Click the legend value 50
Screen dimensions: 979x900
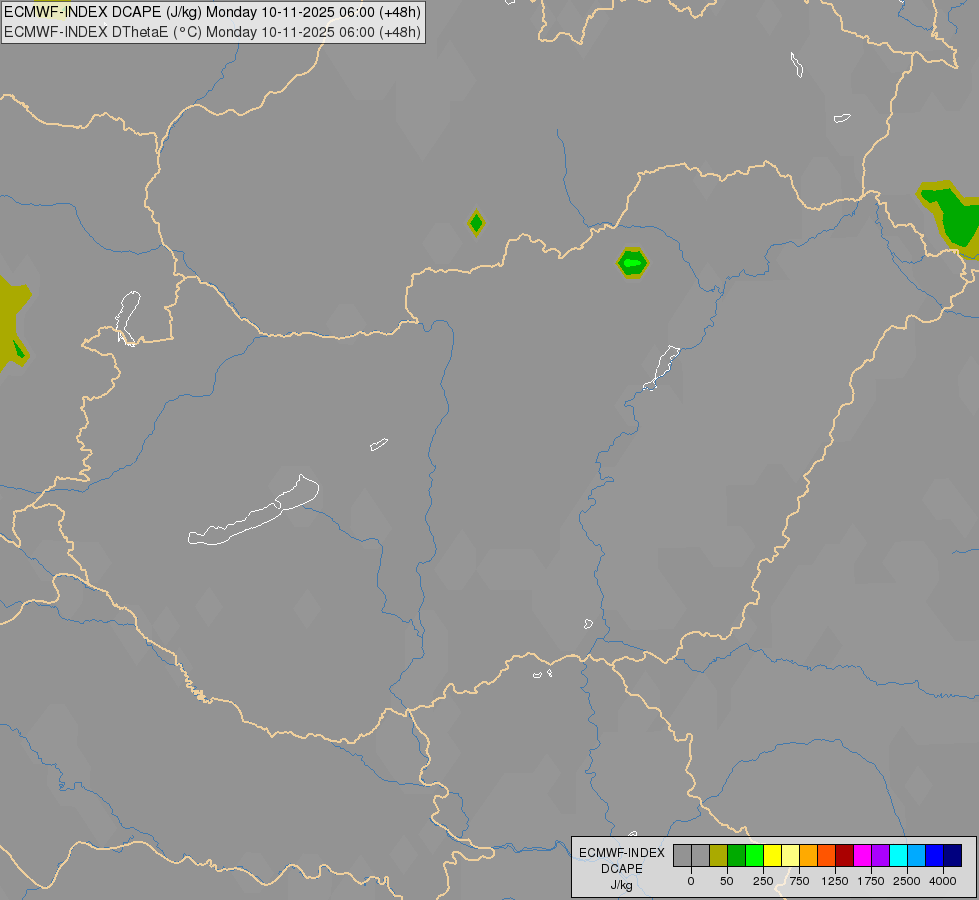tap(727, 881)
